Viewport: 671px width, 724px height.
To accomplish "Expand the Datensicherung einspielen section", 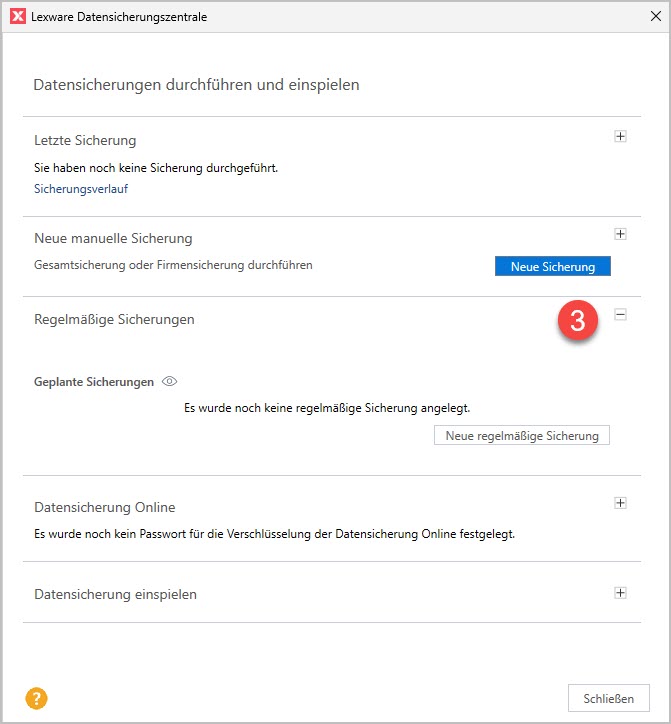I will tap(620, 593).
